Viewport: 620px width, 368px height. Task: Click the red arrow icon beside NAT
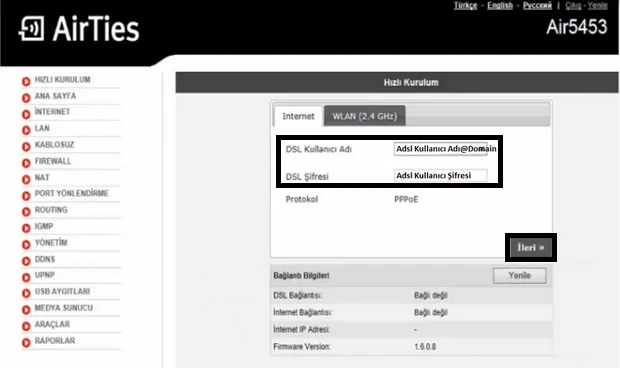[26, 179]
